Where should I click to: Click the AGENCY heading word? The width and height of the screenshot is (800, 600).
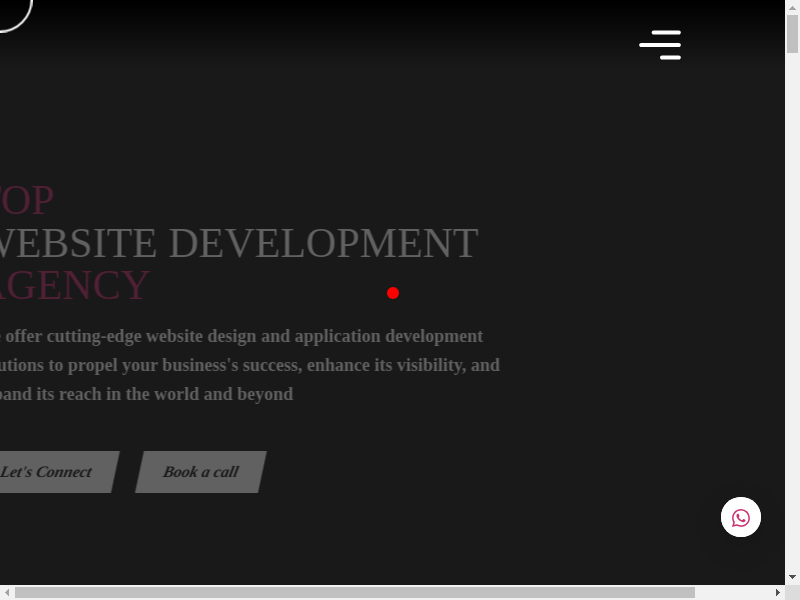point(75,285)
